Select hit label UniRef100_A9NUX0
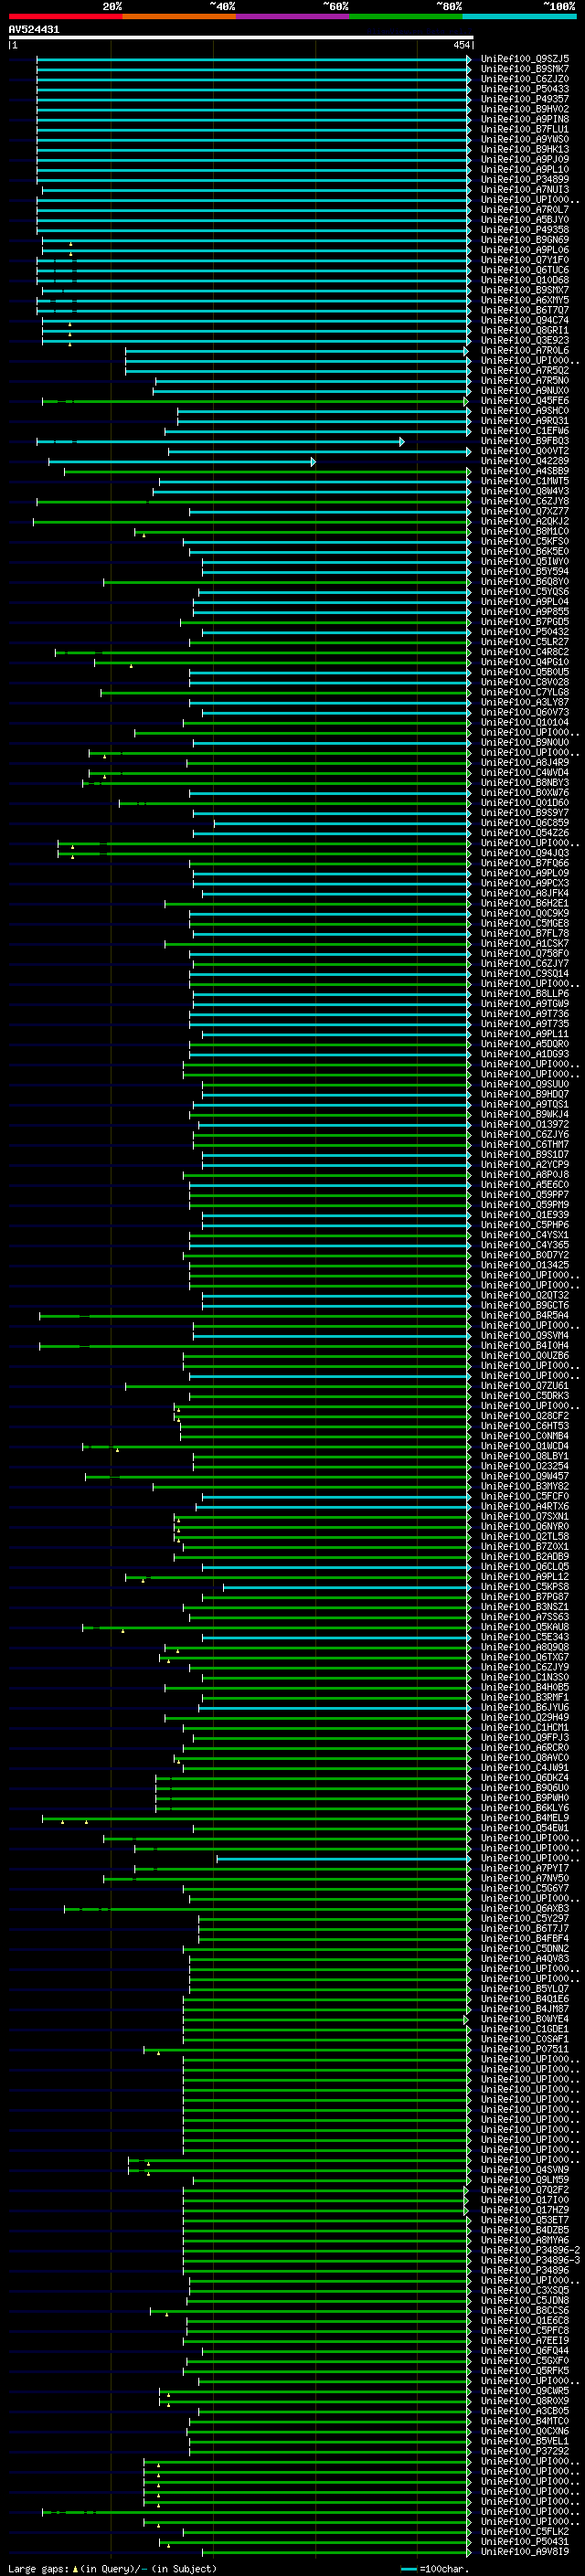585x2576 pixels. pos(524,391)
